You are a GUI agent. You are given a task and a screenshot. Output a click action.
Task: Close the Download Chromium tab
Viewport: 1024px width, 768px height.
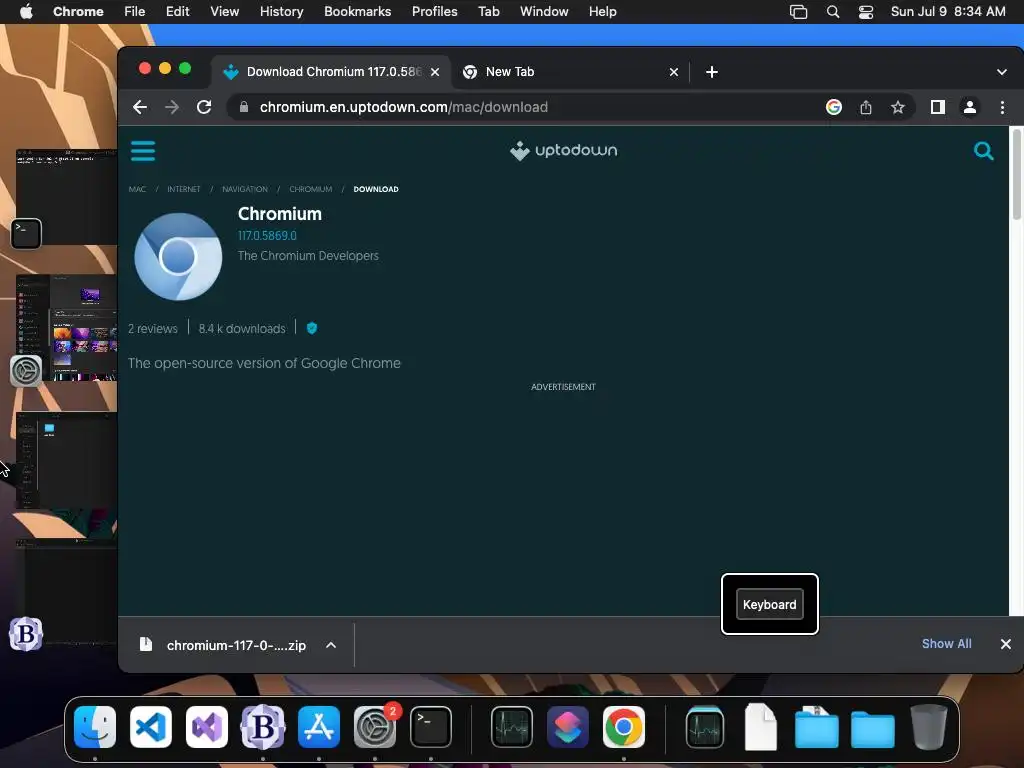click(435, 72)
